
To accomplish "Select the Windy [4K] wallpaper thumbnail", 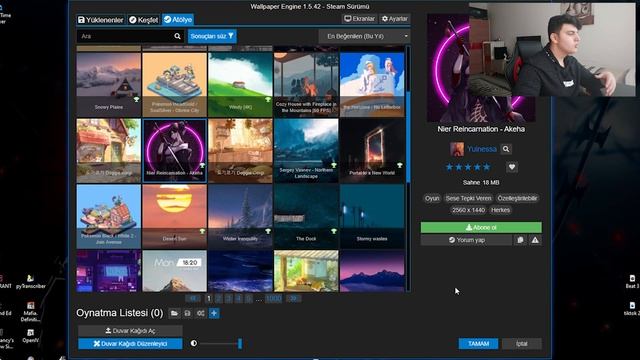I will click(x=240, y=84).
